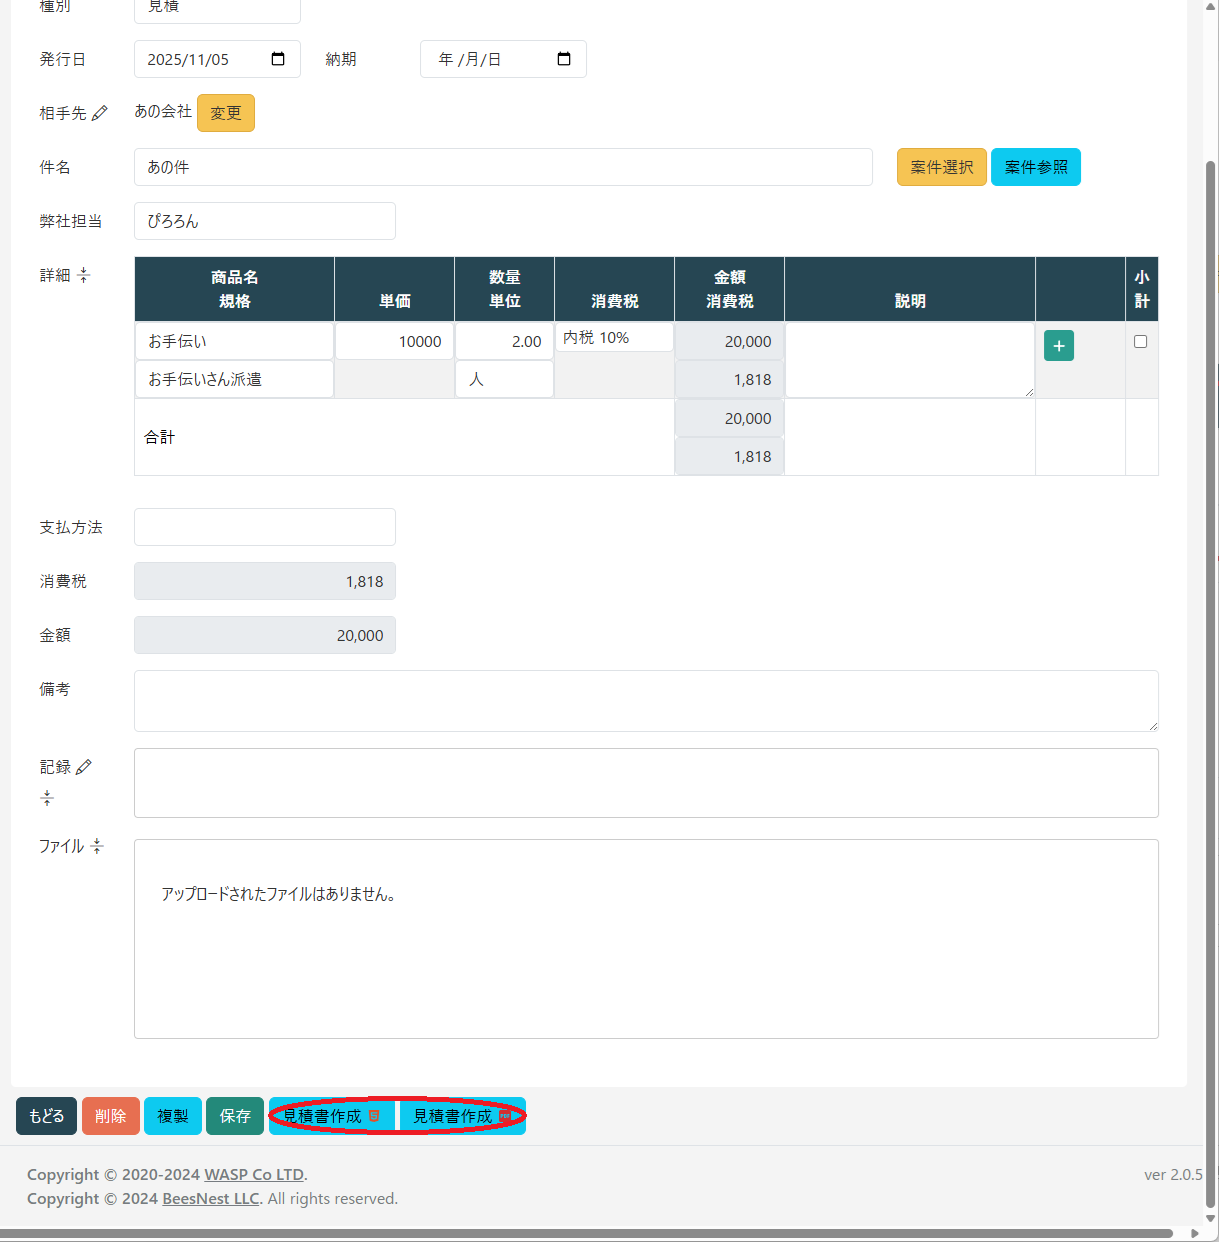Click the 削除 button

pos(111,1116)
